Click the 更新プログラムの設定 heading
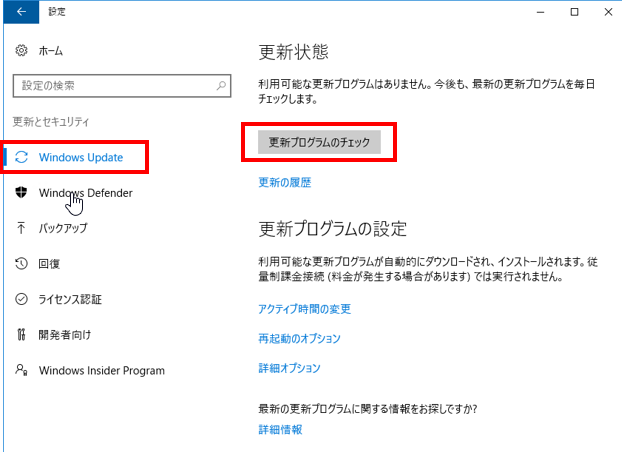Screen dimensions: 622x452 333,229
